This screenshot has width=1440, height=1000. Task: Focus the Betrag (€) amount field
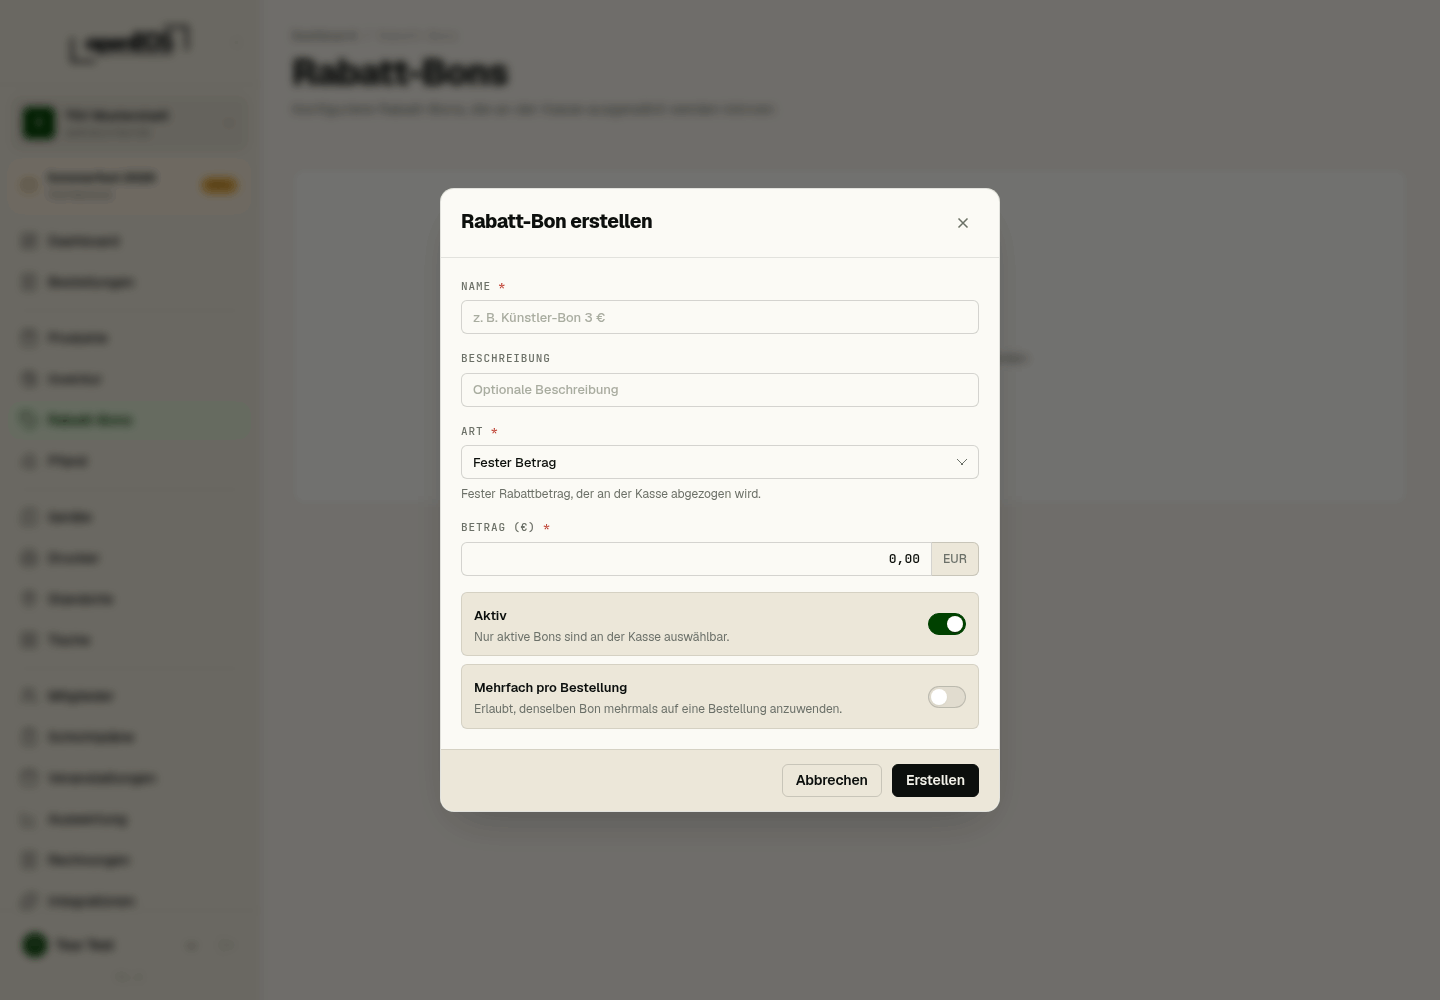click(x=696, y=559)
